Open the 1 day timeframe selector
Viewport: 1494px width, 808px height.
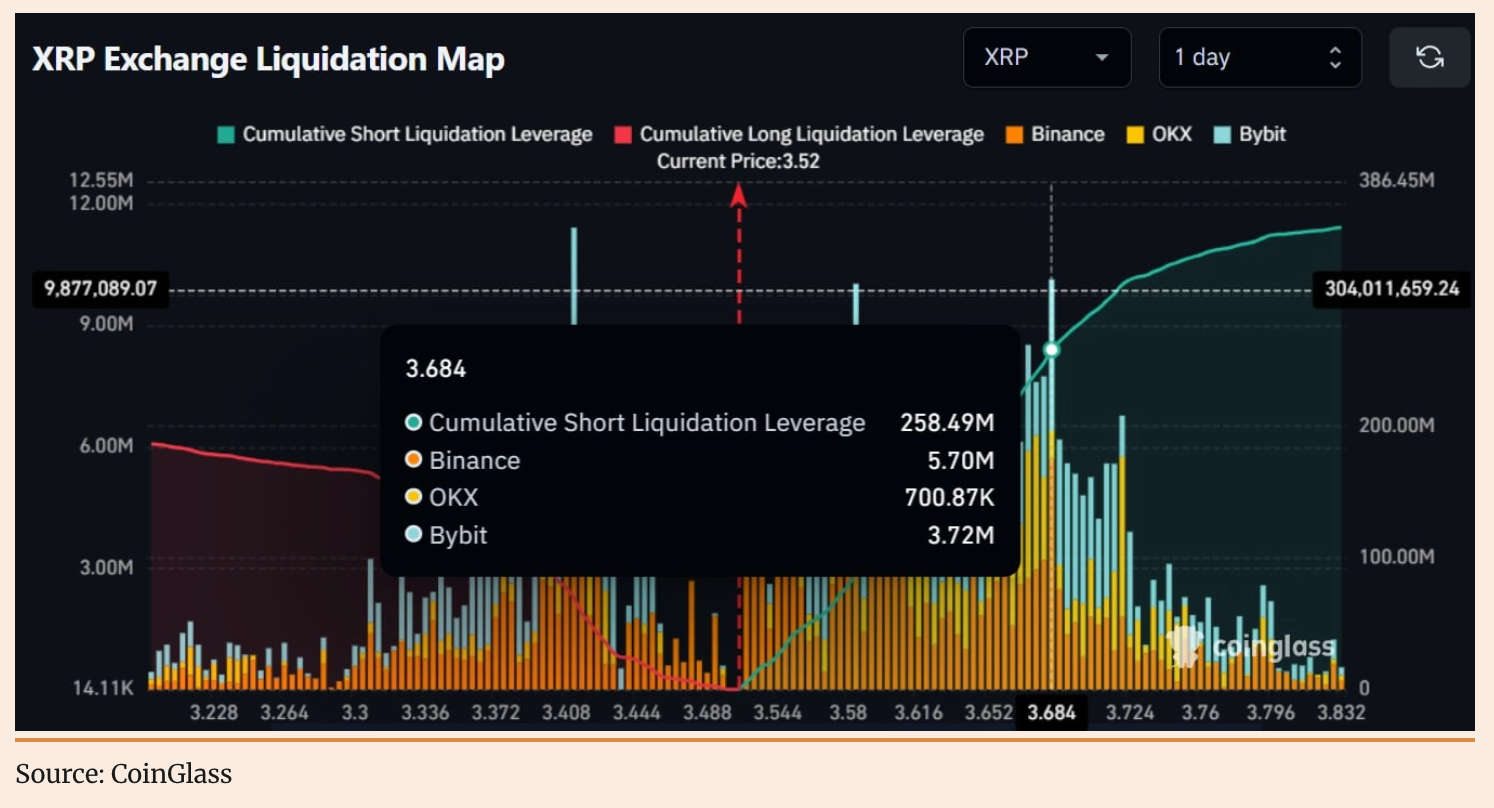1258,58
